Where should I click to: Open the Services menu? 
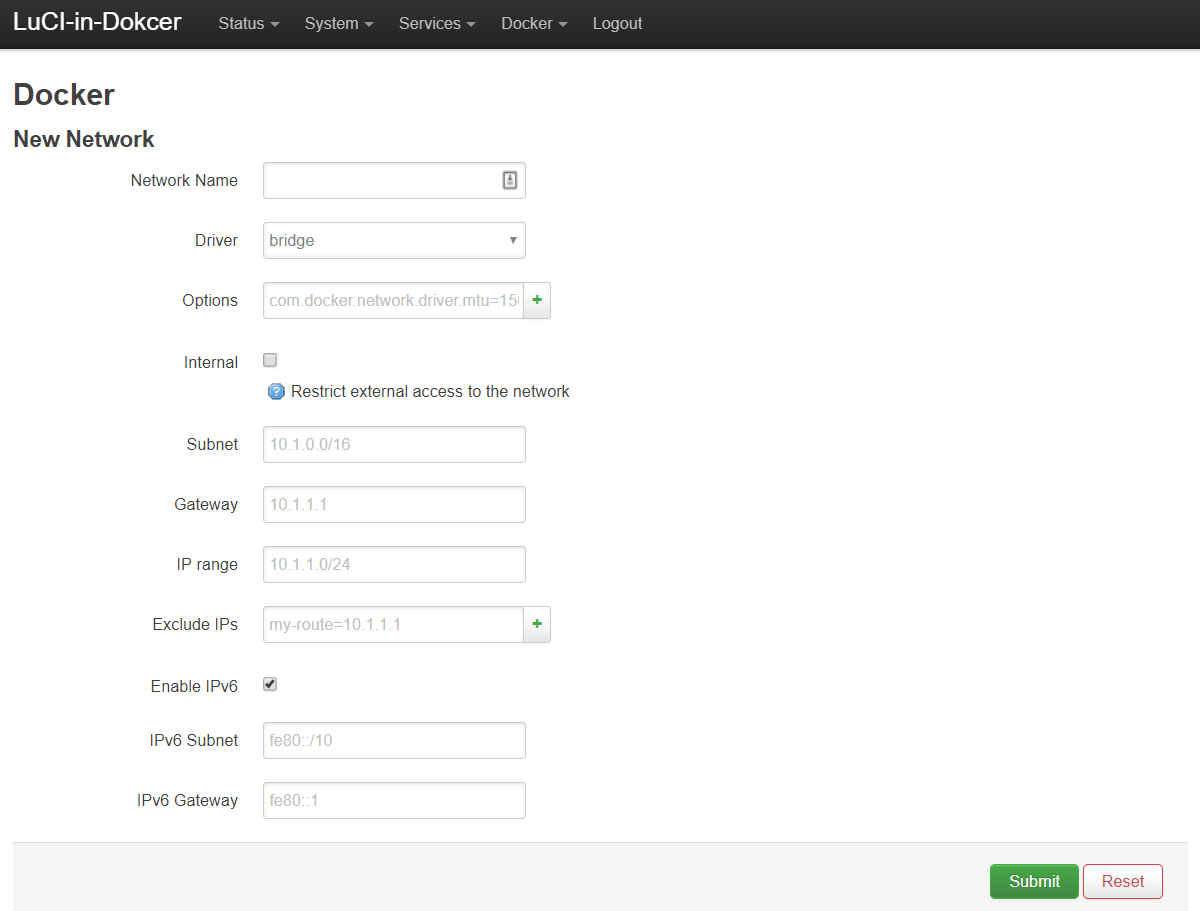point(437,24)
